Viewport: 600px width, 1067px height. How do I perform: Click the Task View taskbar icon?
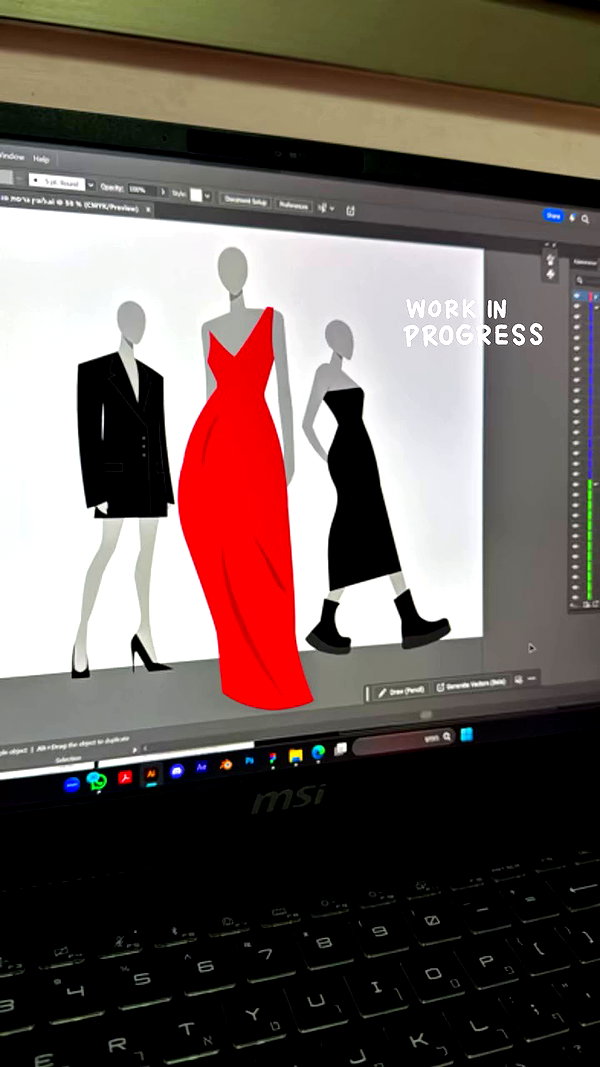(341, 749)
